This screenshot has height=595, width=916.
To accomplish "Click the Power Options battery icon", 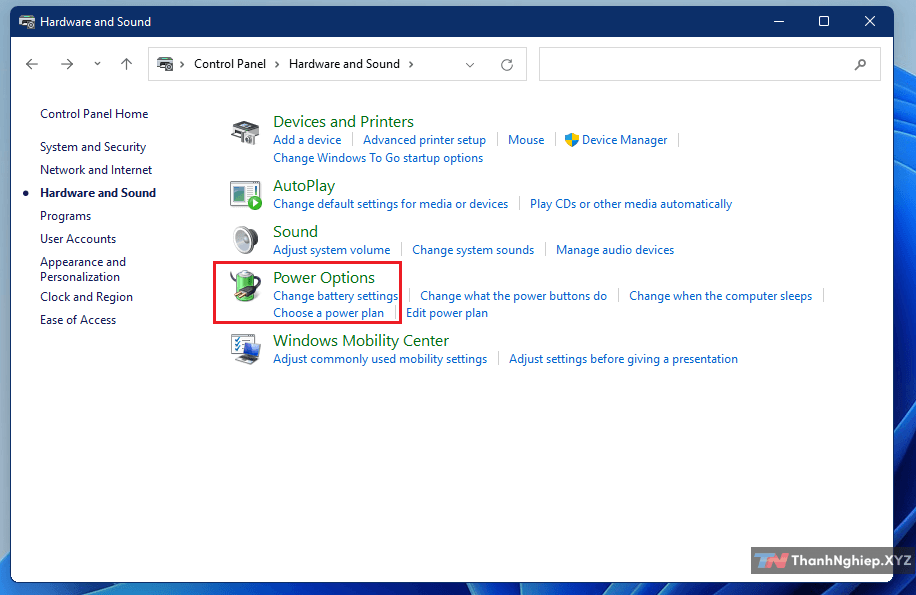I will coord(245,286).
